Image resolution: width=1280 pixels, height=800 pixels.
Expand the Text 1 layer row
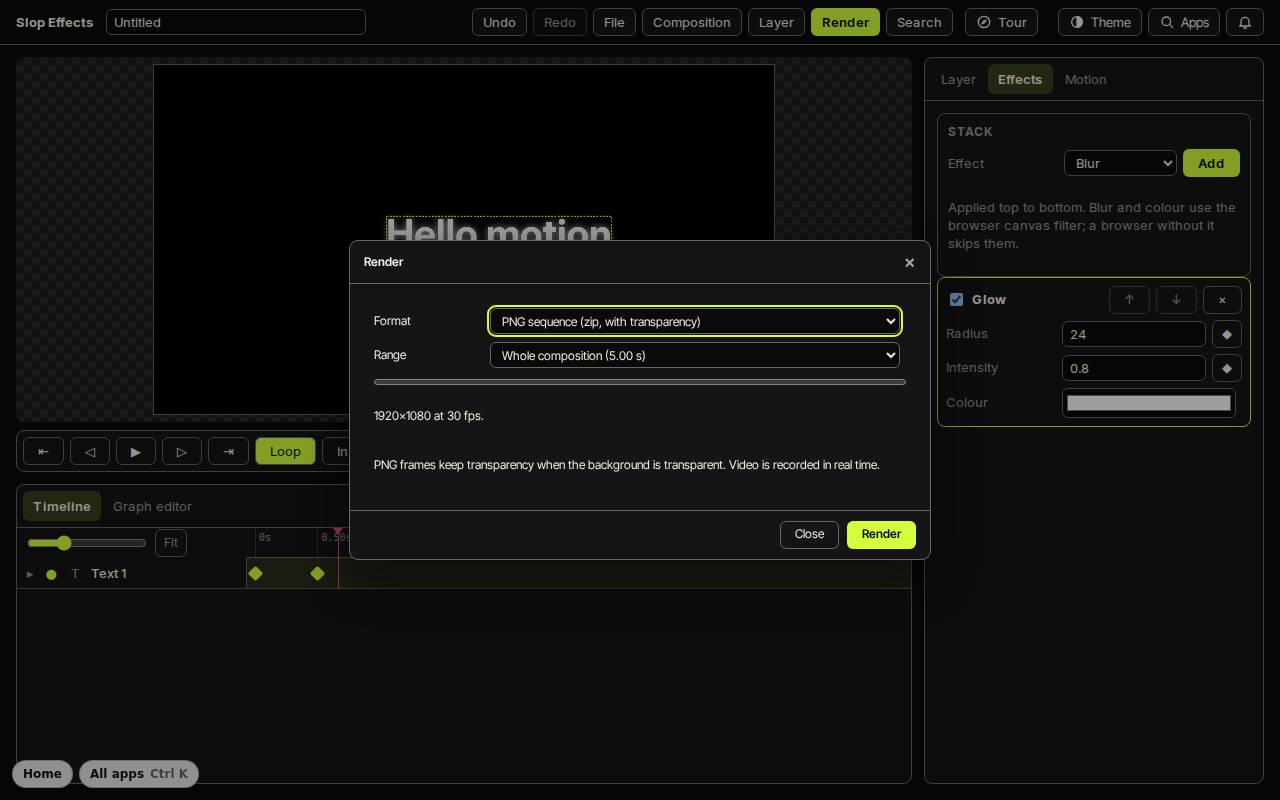click(x=30, y=574)
